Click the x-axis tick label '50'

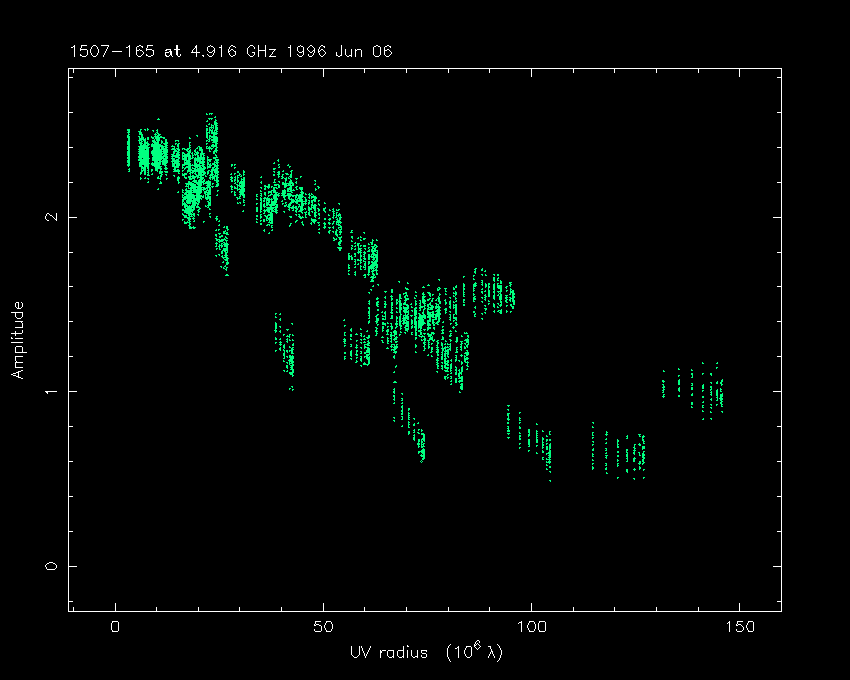pos(323,627)
